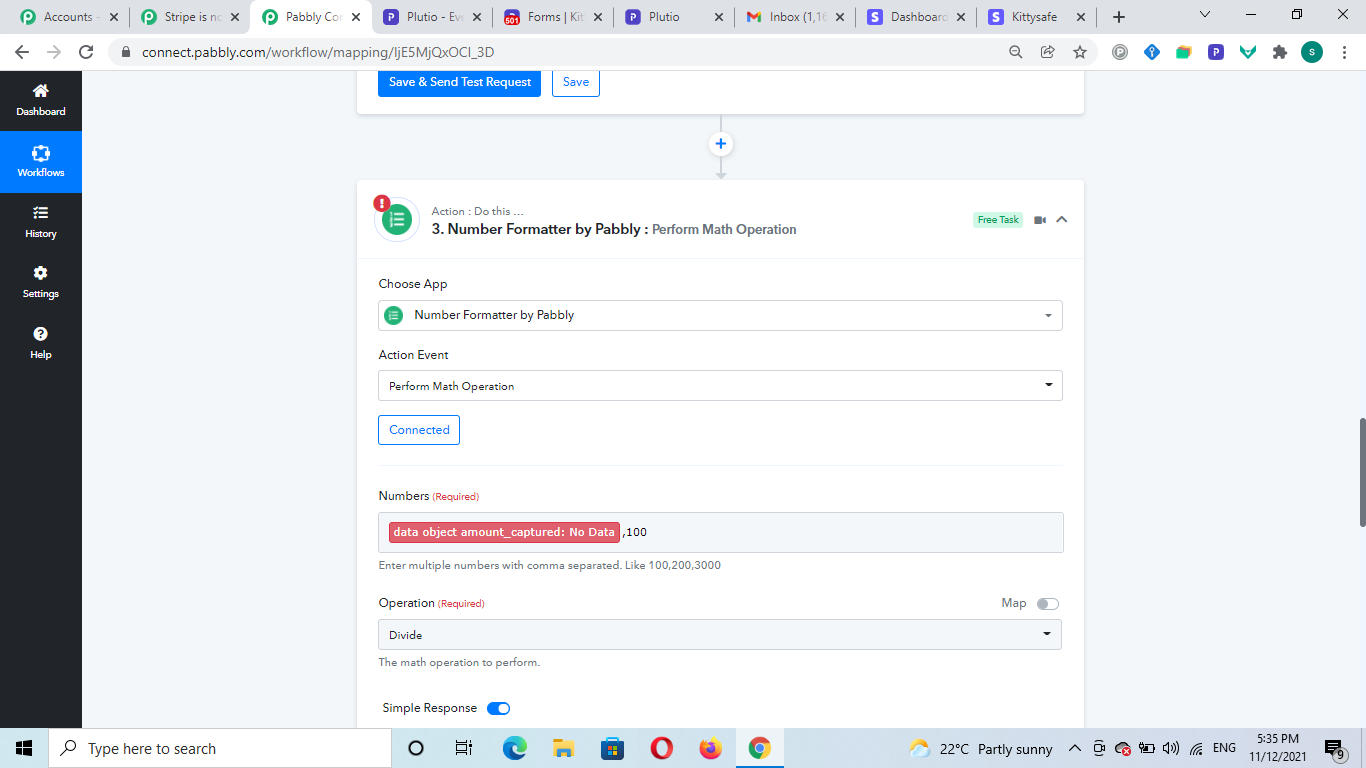Click the ENG language indicator
This screenshot has width=1366, height=768.
point(1224,748)
